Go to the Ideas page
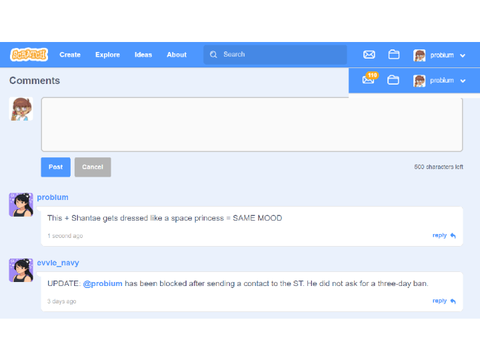480x360 pixels. coord(143,55)
